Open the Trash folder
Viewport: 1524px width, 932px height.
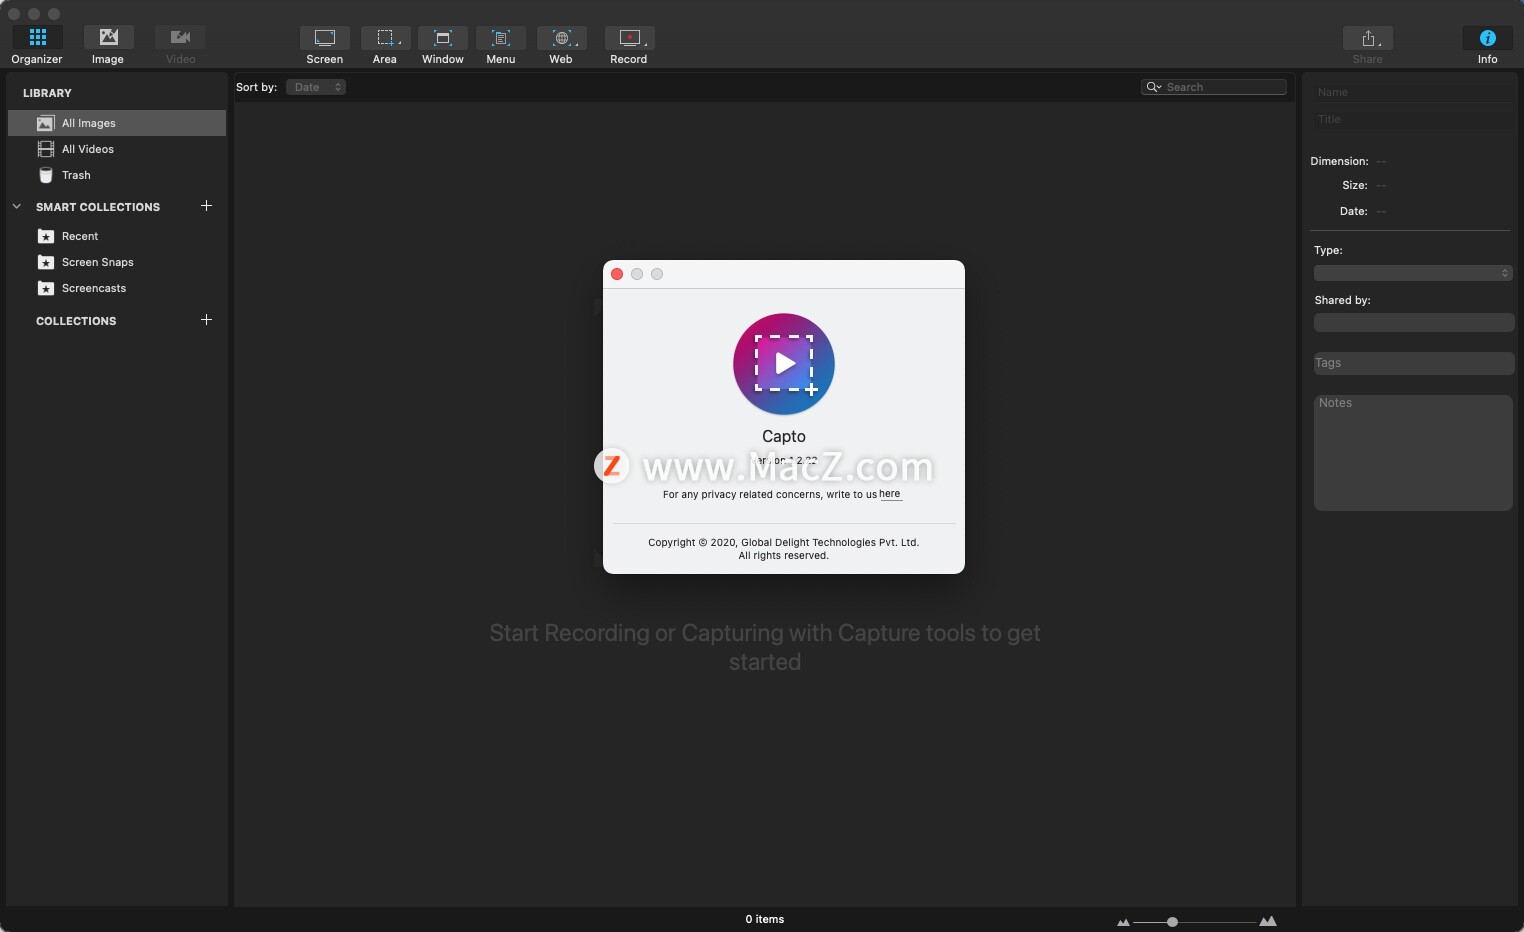117,175
